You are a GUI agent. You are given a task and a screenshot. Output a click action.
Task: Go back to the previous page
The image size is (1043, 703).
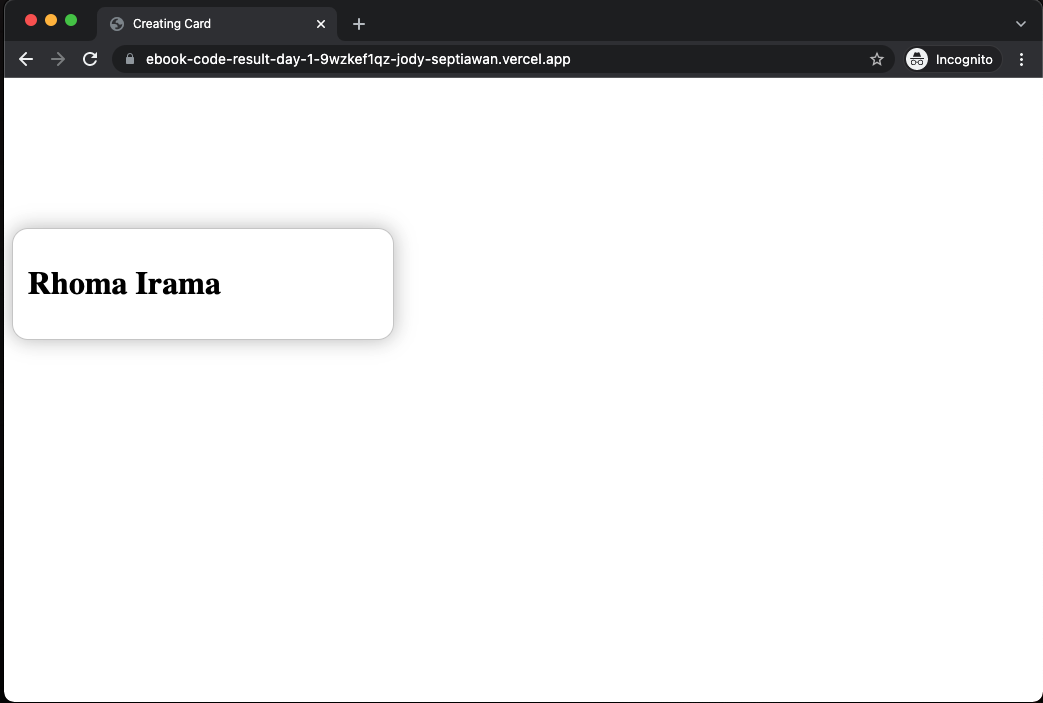26,59
